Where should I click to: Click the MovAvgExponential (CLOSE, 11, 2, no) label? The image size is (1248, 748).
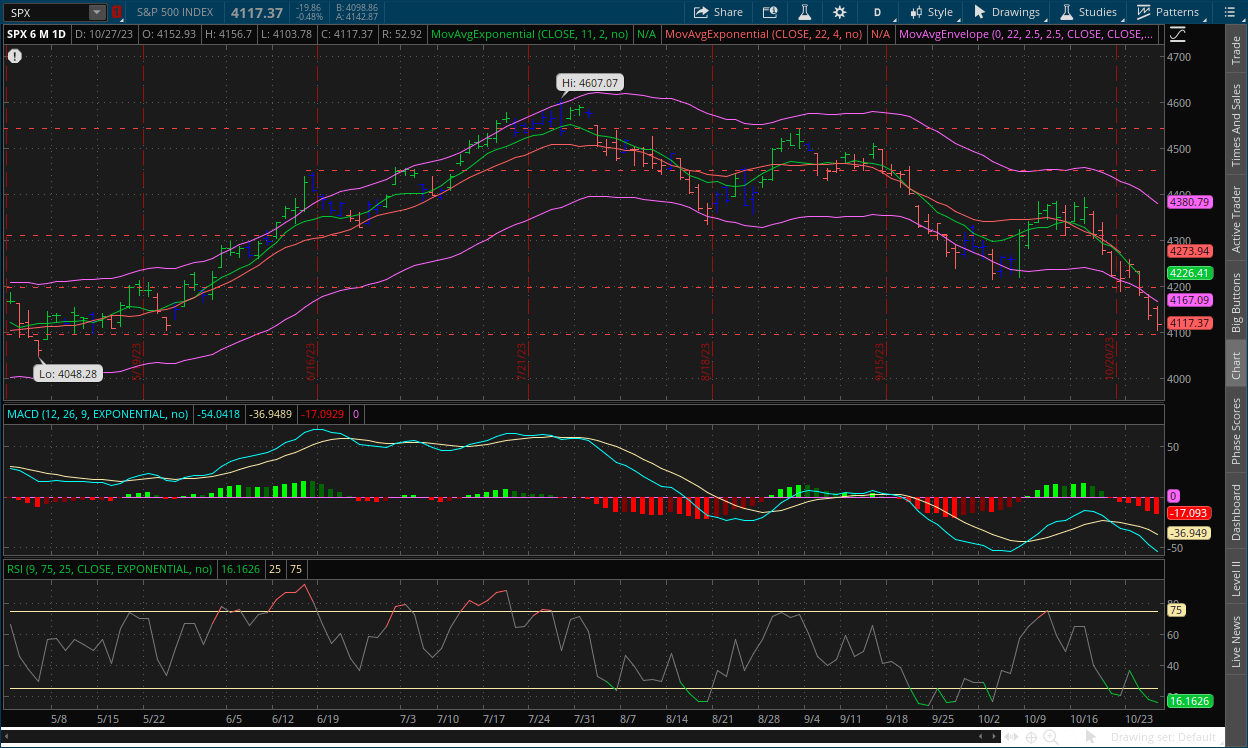(x=530, y=34)
